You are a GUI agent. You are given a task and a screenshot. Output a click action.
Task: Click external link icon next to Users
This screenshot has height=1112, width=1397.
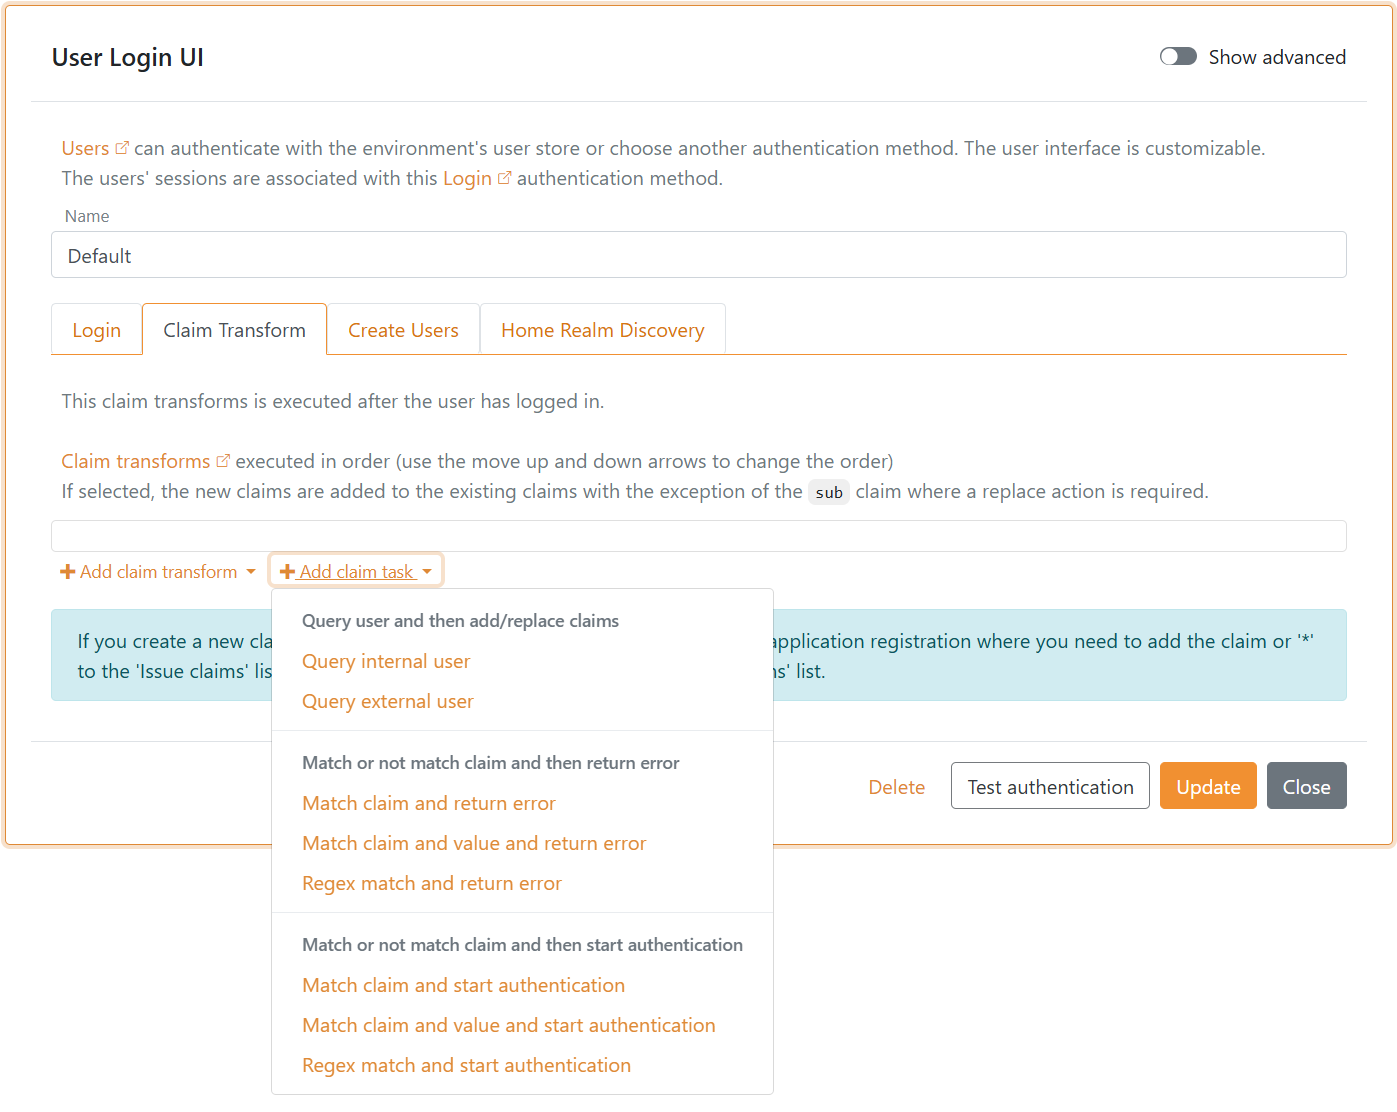tap(122, 148)
